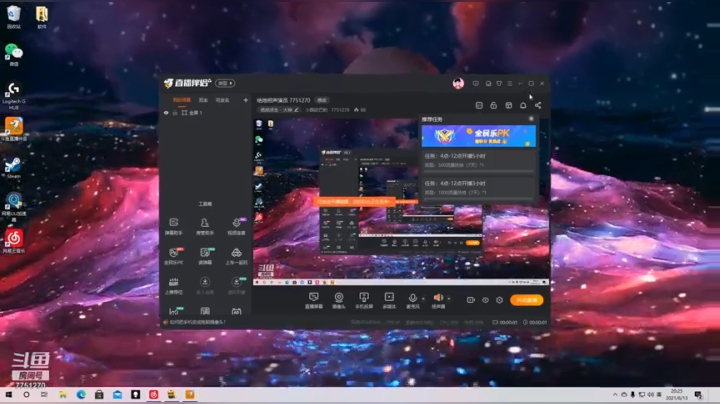The height and width of the screenshot is (404, 720).
Task: Click the task progress bar for 3小时 task
Action: tap(478, 199)
